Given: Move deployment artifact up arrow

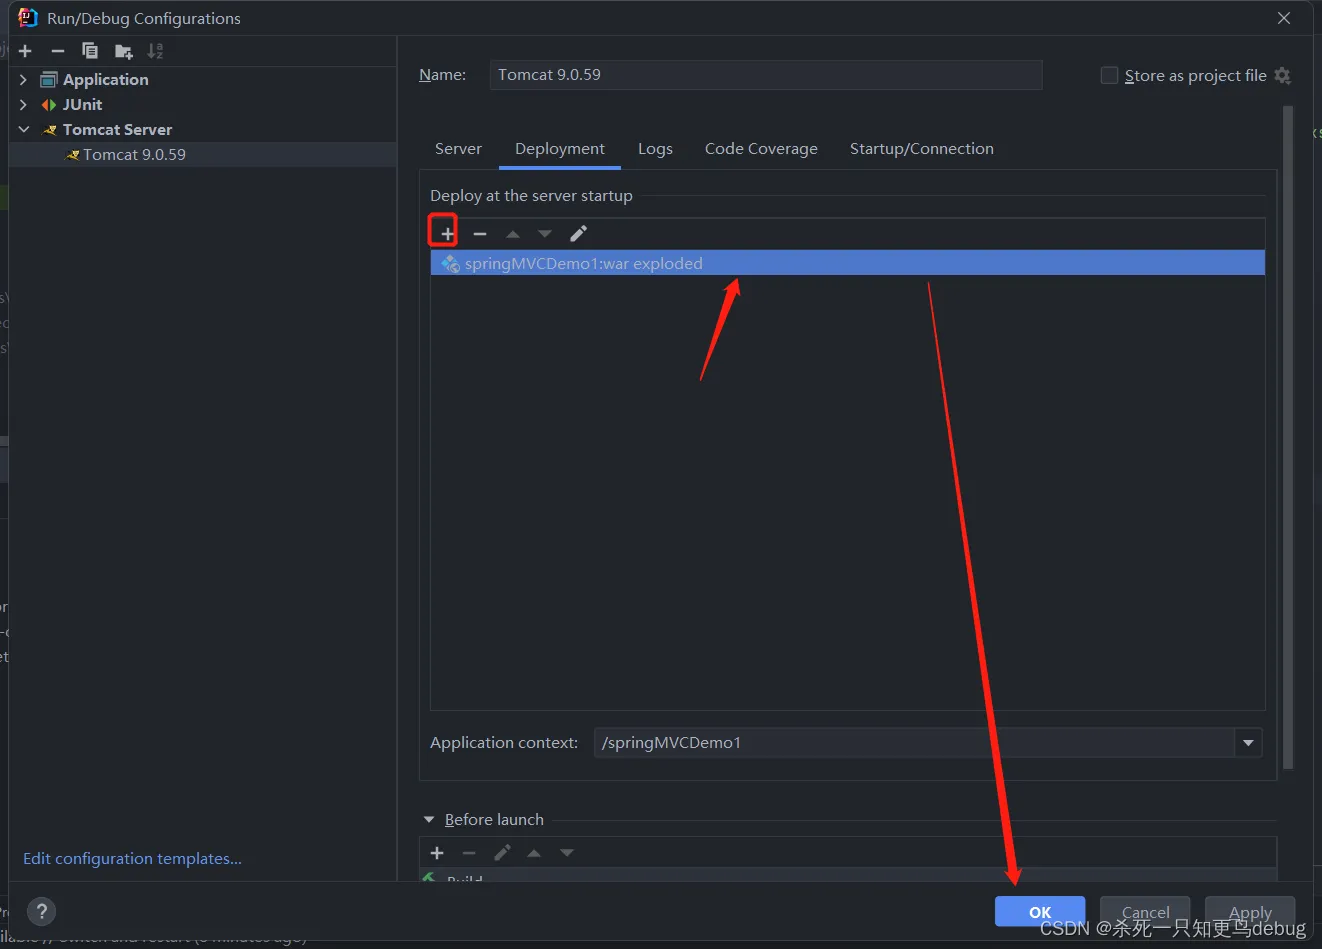Looking at the screenshot, I should tap(513, 234).
